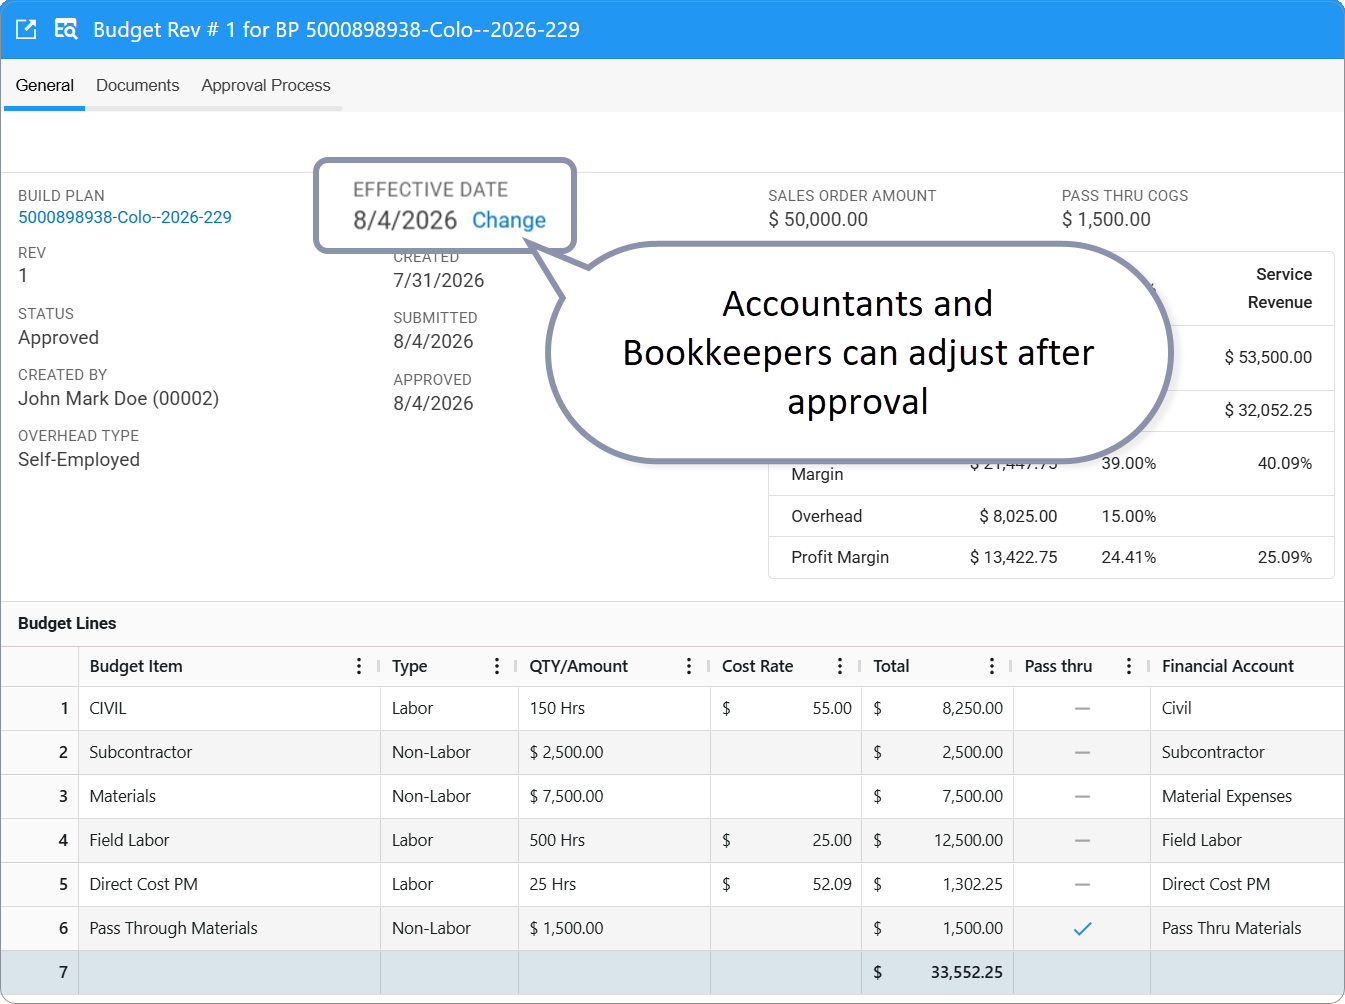Click the Budget Lines section heading
1345x1004 pixels.
pyautogui.click(x=67, y=623)
